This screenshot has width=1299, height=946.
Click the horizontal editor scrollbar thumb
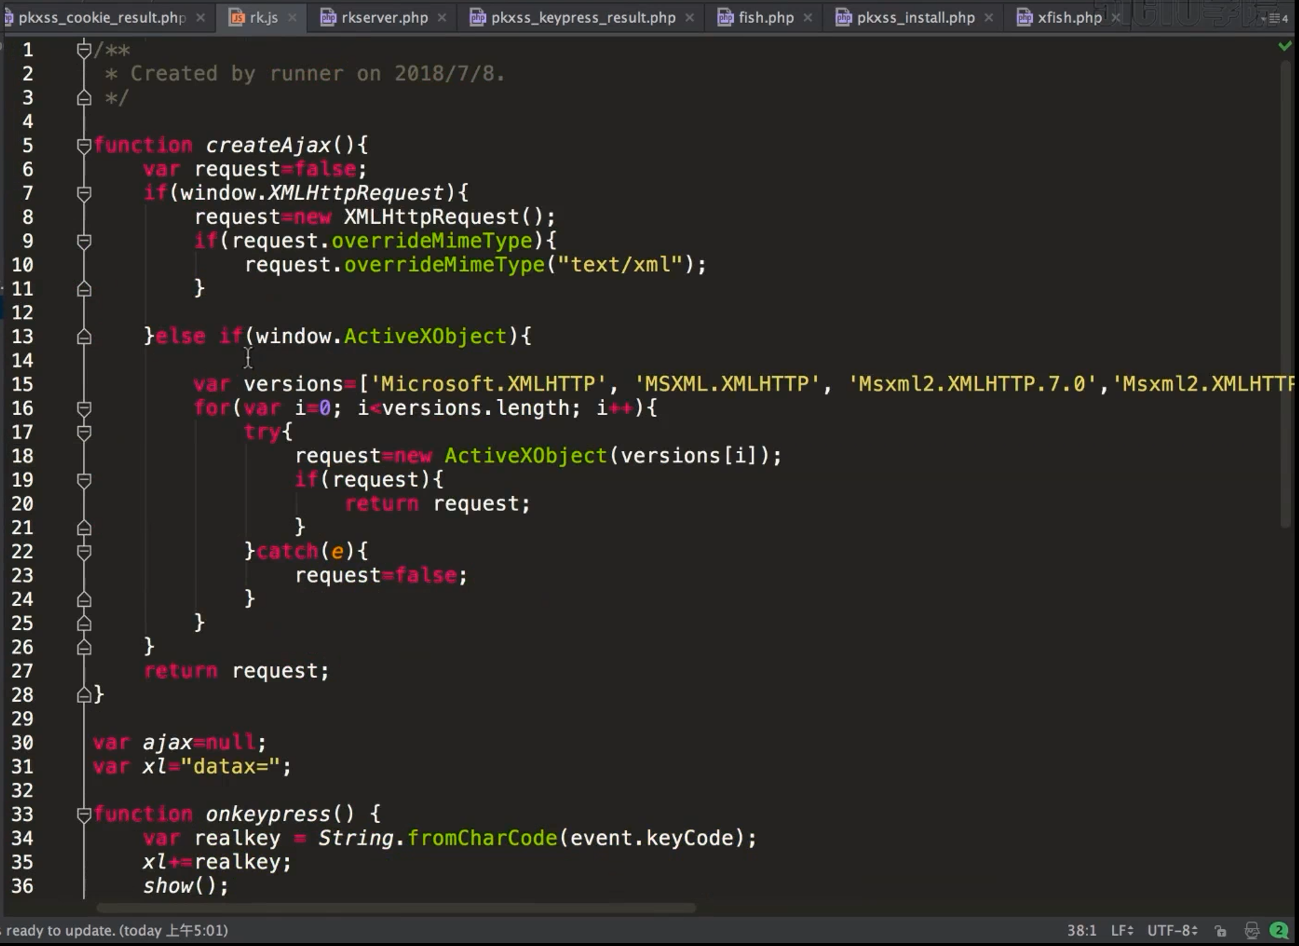pyautogui.click(x=395, y=908)
